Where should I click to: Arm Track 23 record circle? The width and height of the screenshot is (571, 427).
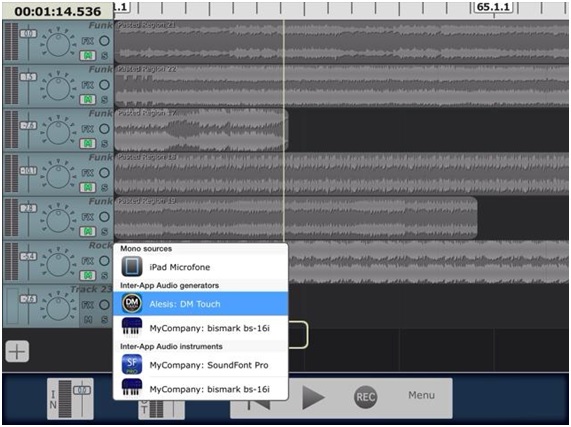pyautogui.click(x=105, y=305)
